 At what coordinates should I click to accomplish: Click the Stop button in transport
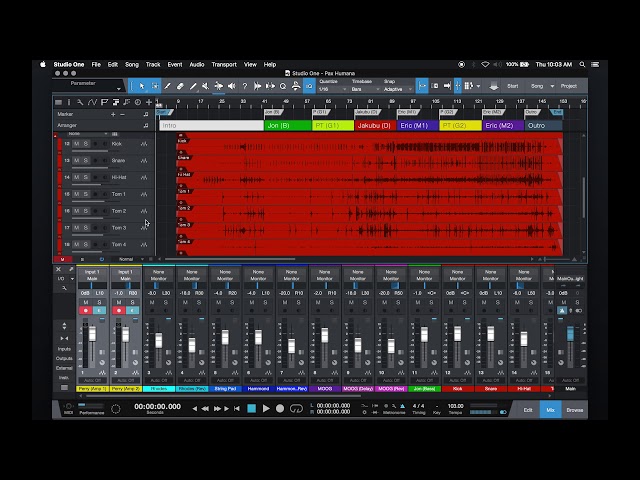click(x=251, y=408)
